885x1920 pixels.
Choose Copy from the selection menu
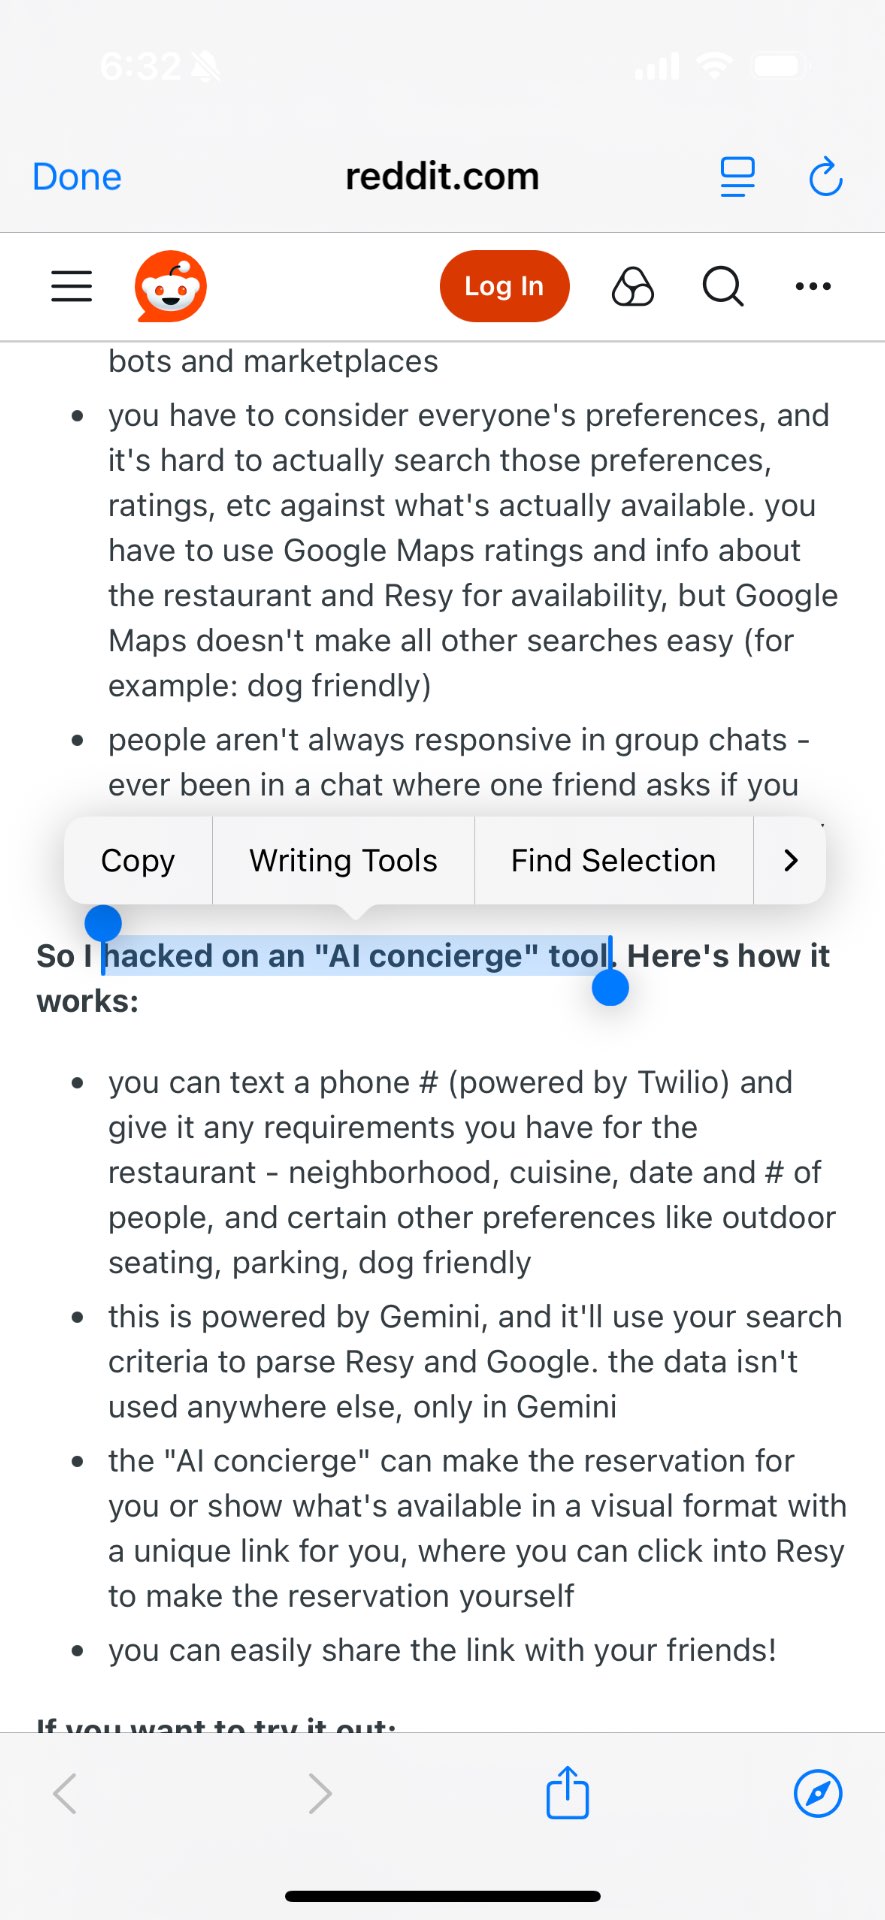click(x=138, y=860)
